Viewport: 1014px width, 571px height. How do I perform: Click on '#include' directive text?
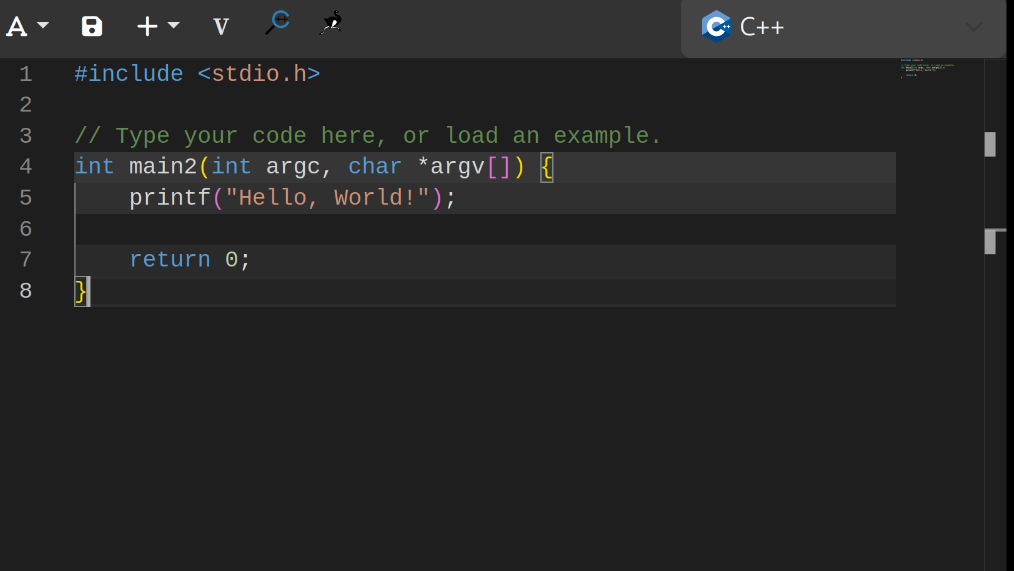(129, 74)
